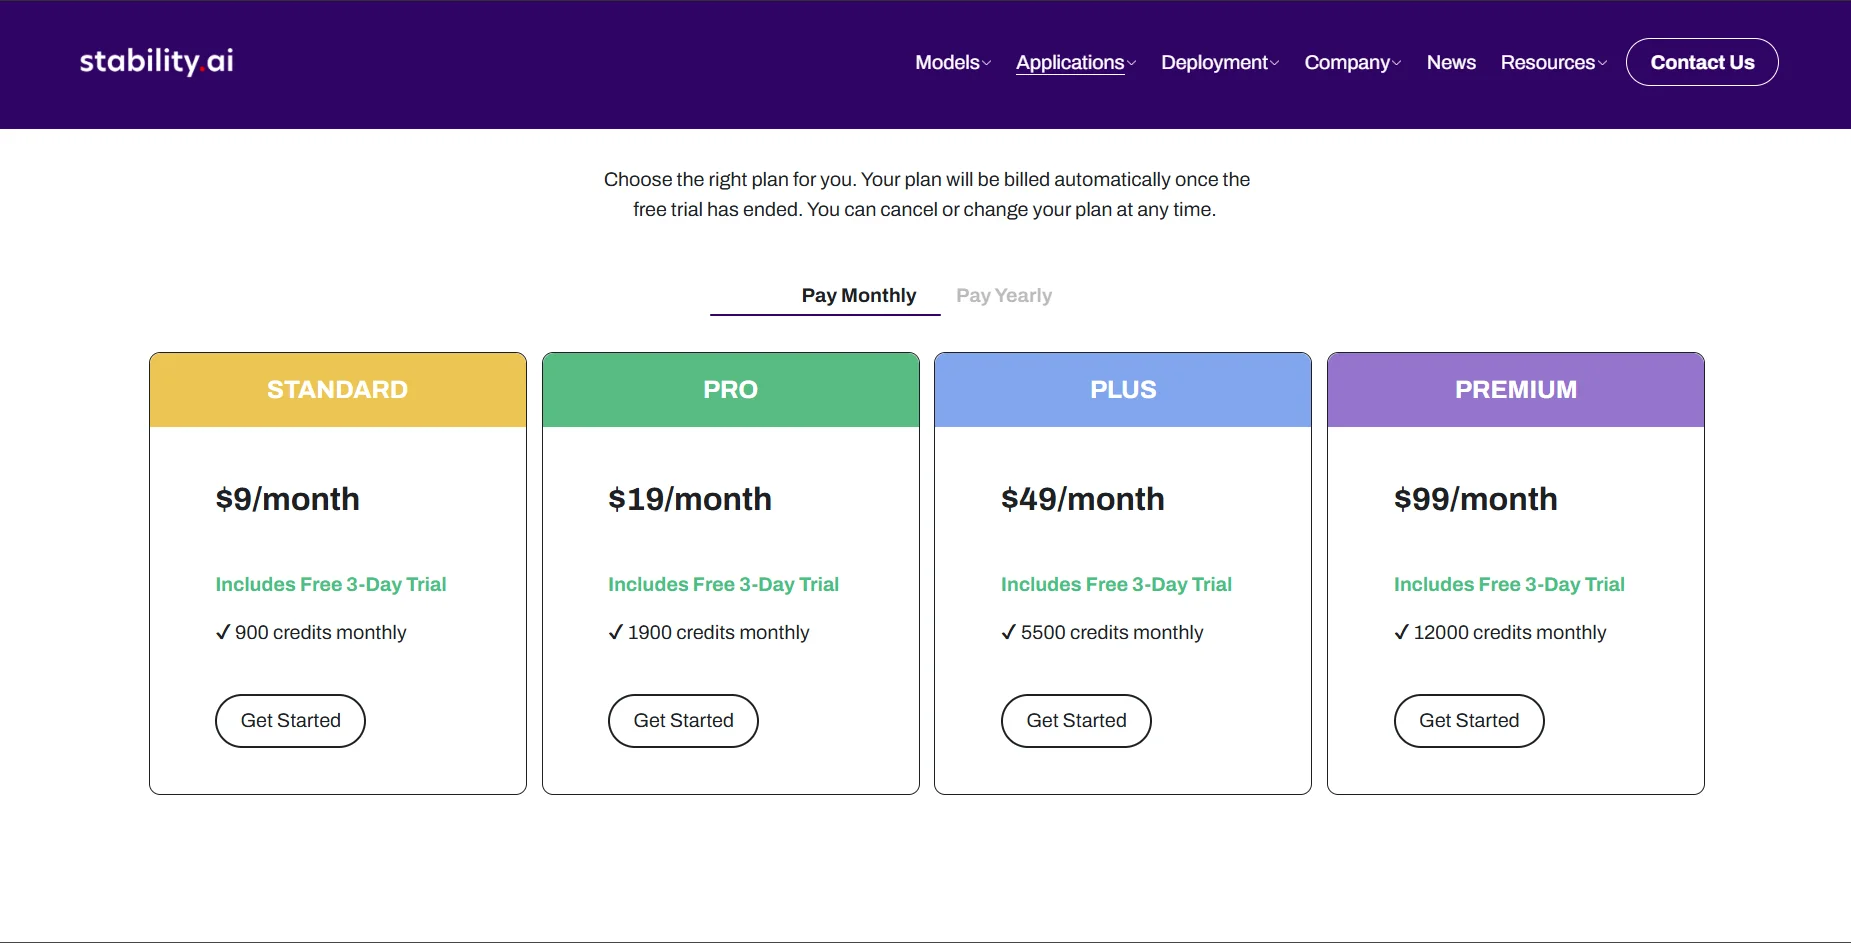Click the Contact Us button

(1702, 62)
